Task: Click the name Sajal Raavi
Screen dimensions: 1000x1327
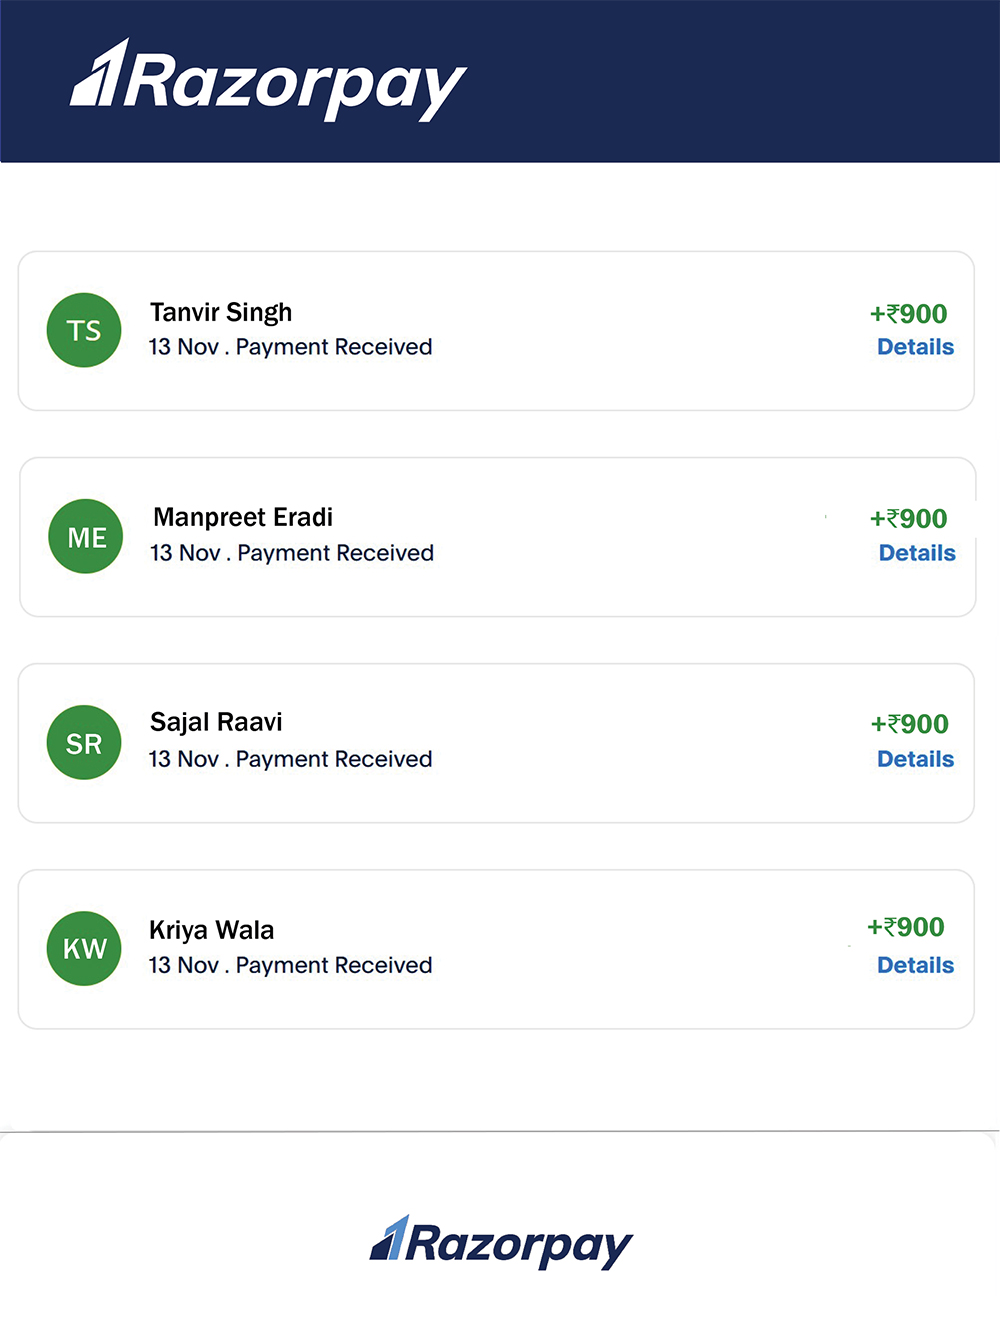Action: point(215,721)
